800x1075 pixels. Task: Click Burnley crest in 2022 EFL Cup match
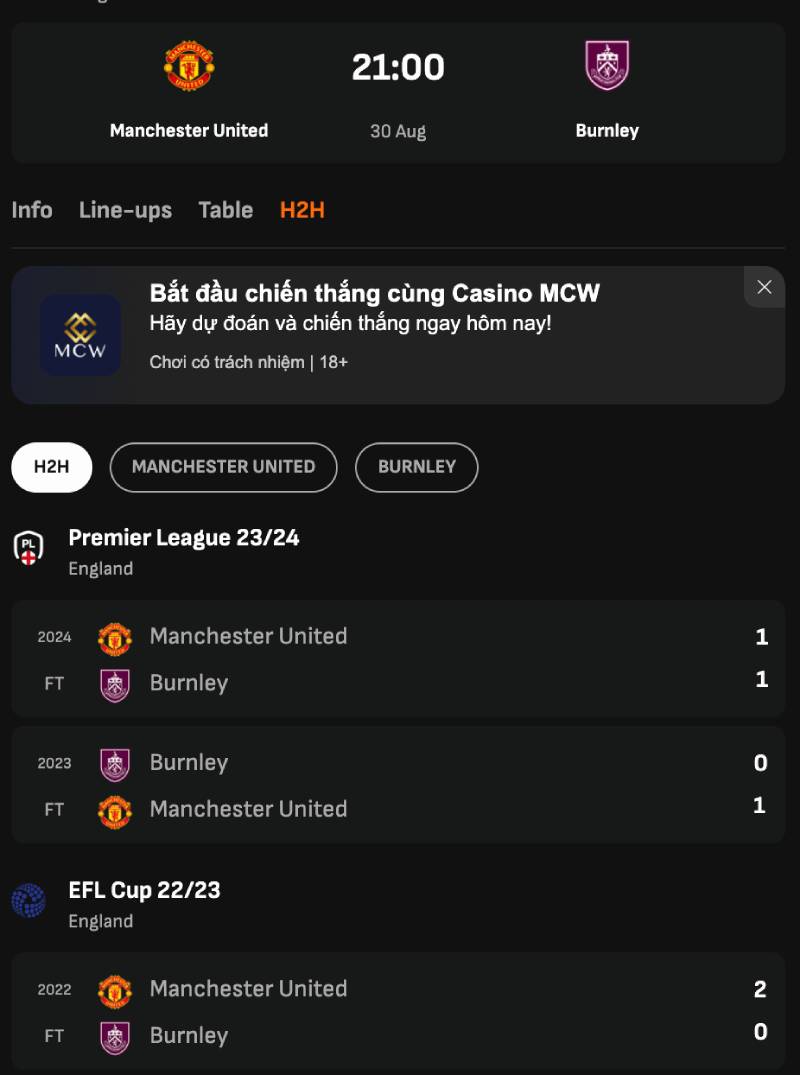click(x=115, y=1037)
